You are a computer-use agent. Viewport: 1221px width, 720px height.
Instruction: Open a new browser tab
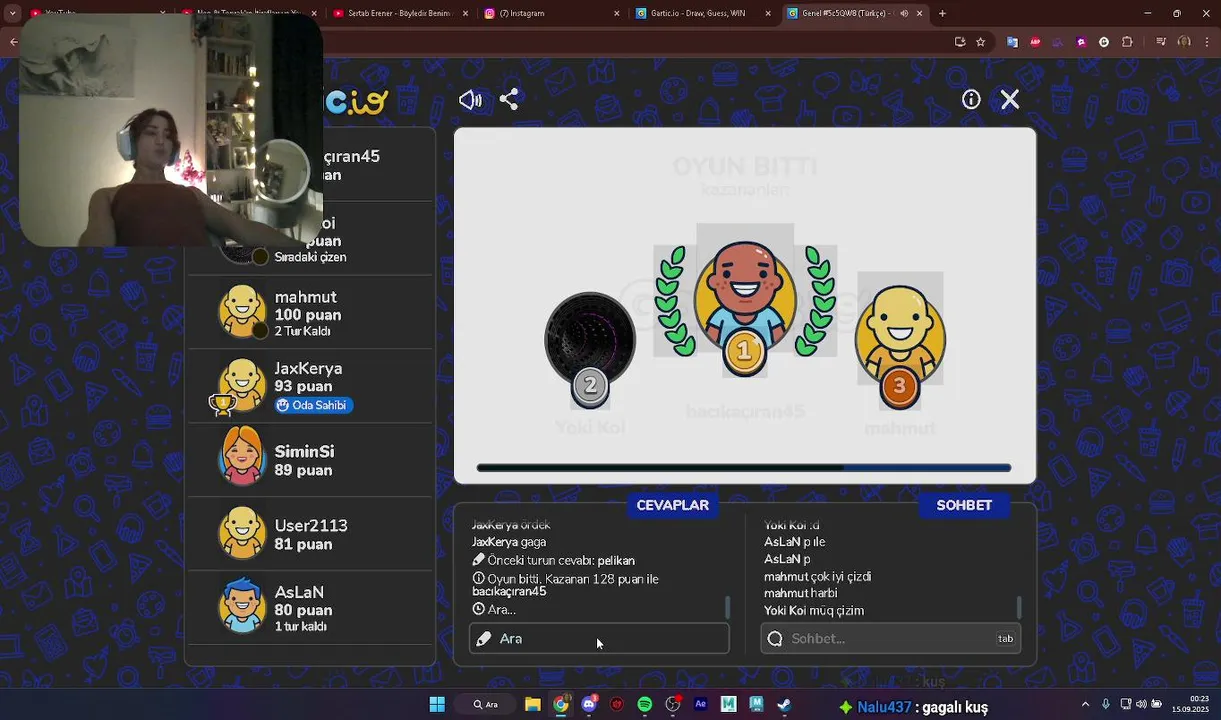pos(942,13)
